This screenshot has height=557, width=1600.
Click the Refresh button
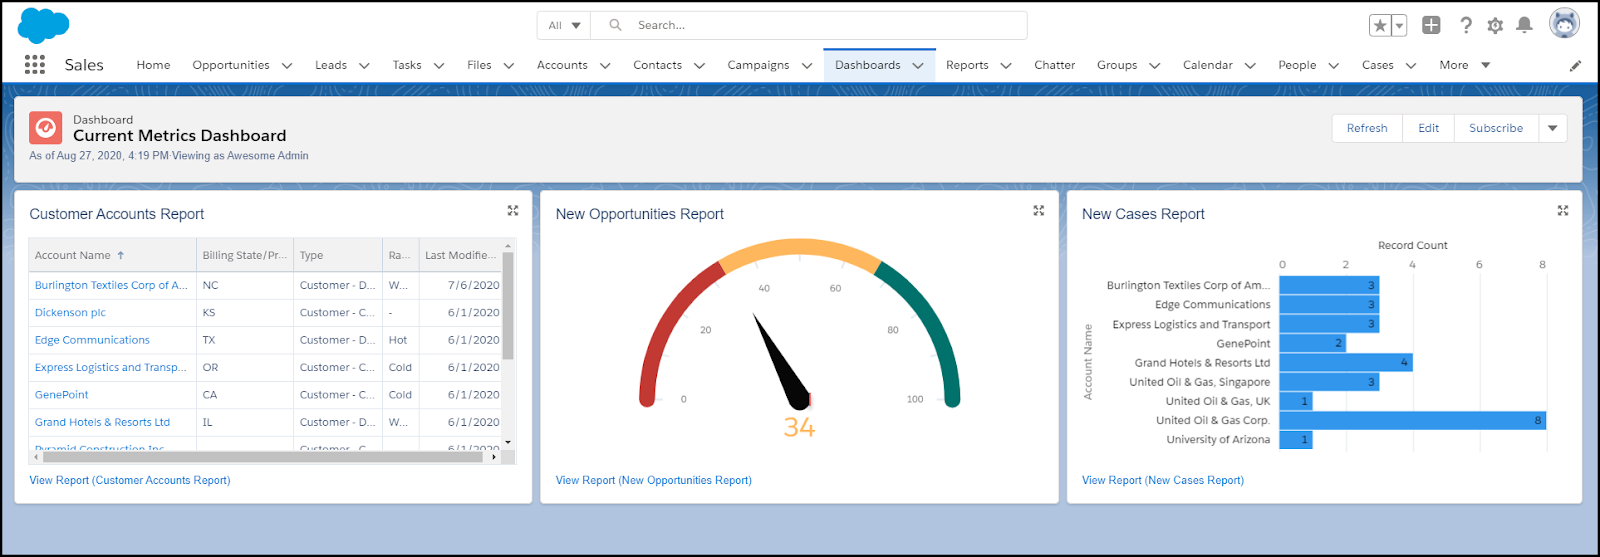coord(1367,128)
